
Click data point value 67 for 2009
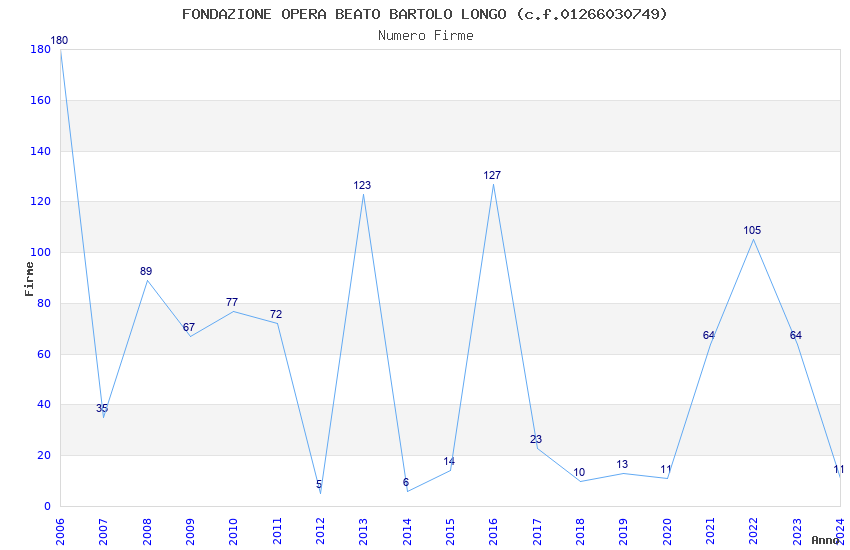pos(189,327)
